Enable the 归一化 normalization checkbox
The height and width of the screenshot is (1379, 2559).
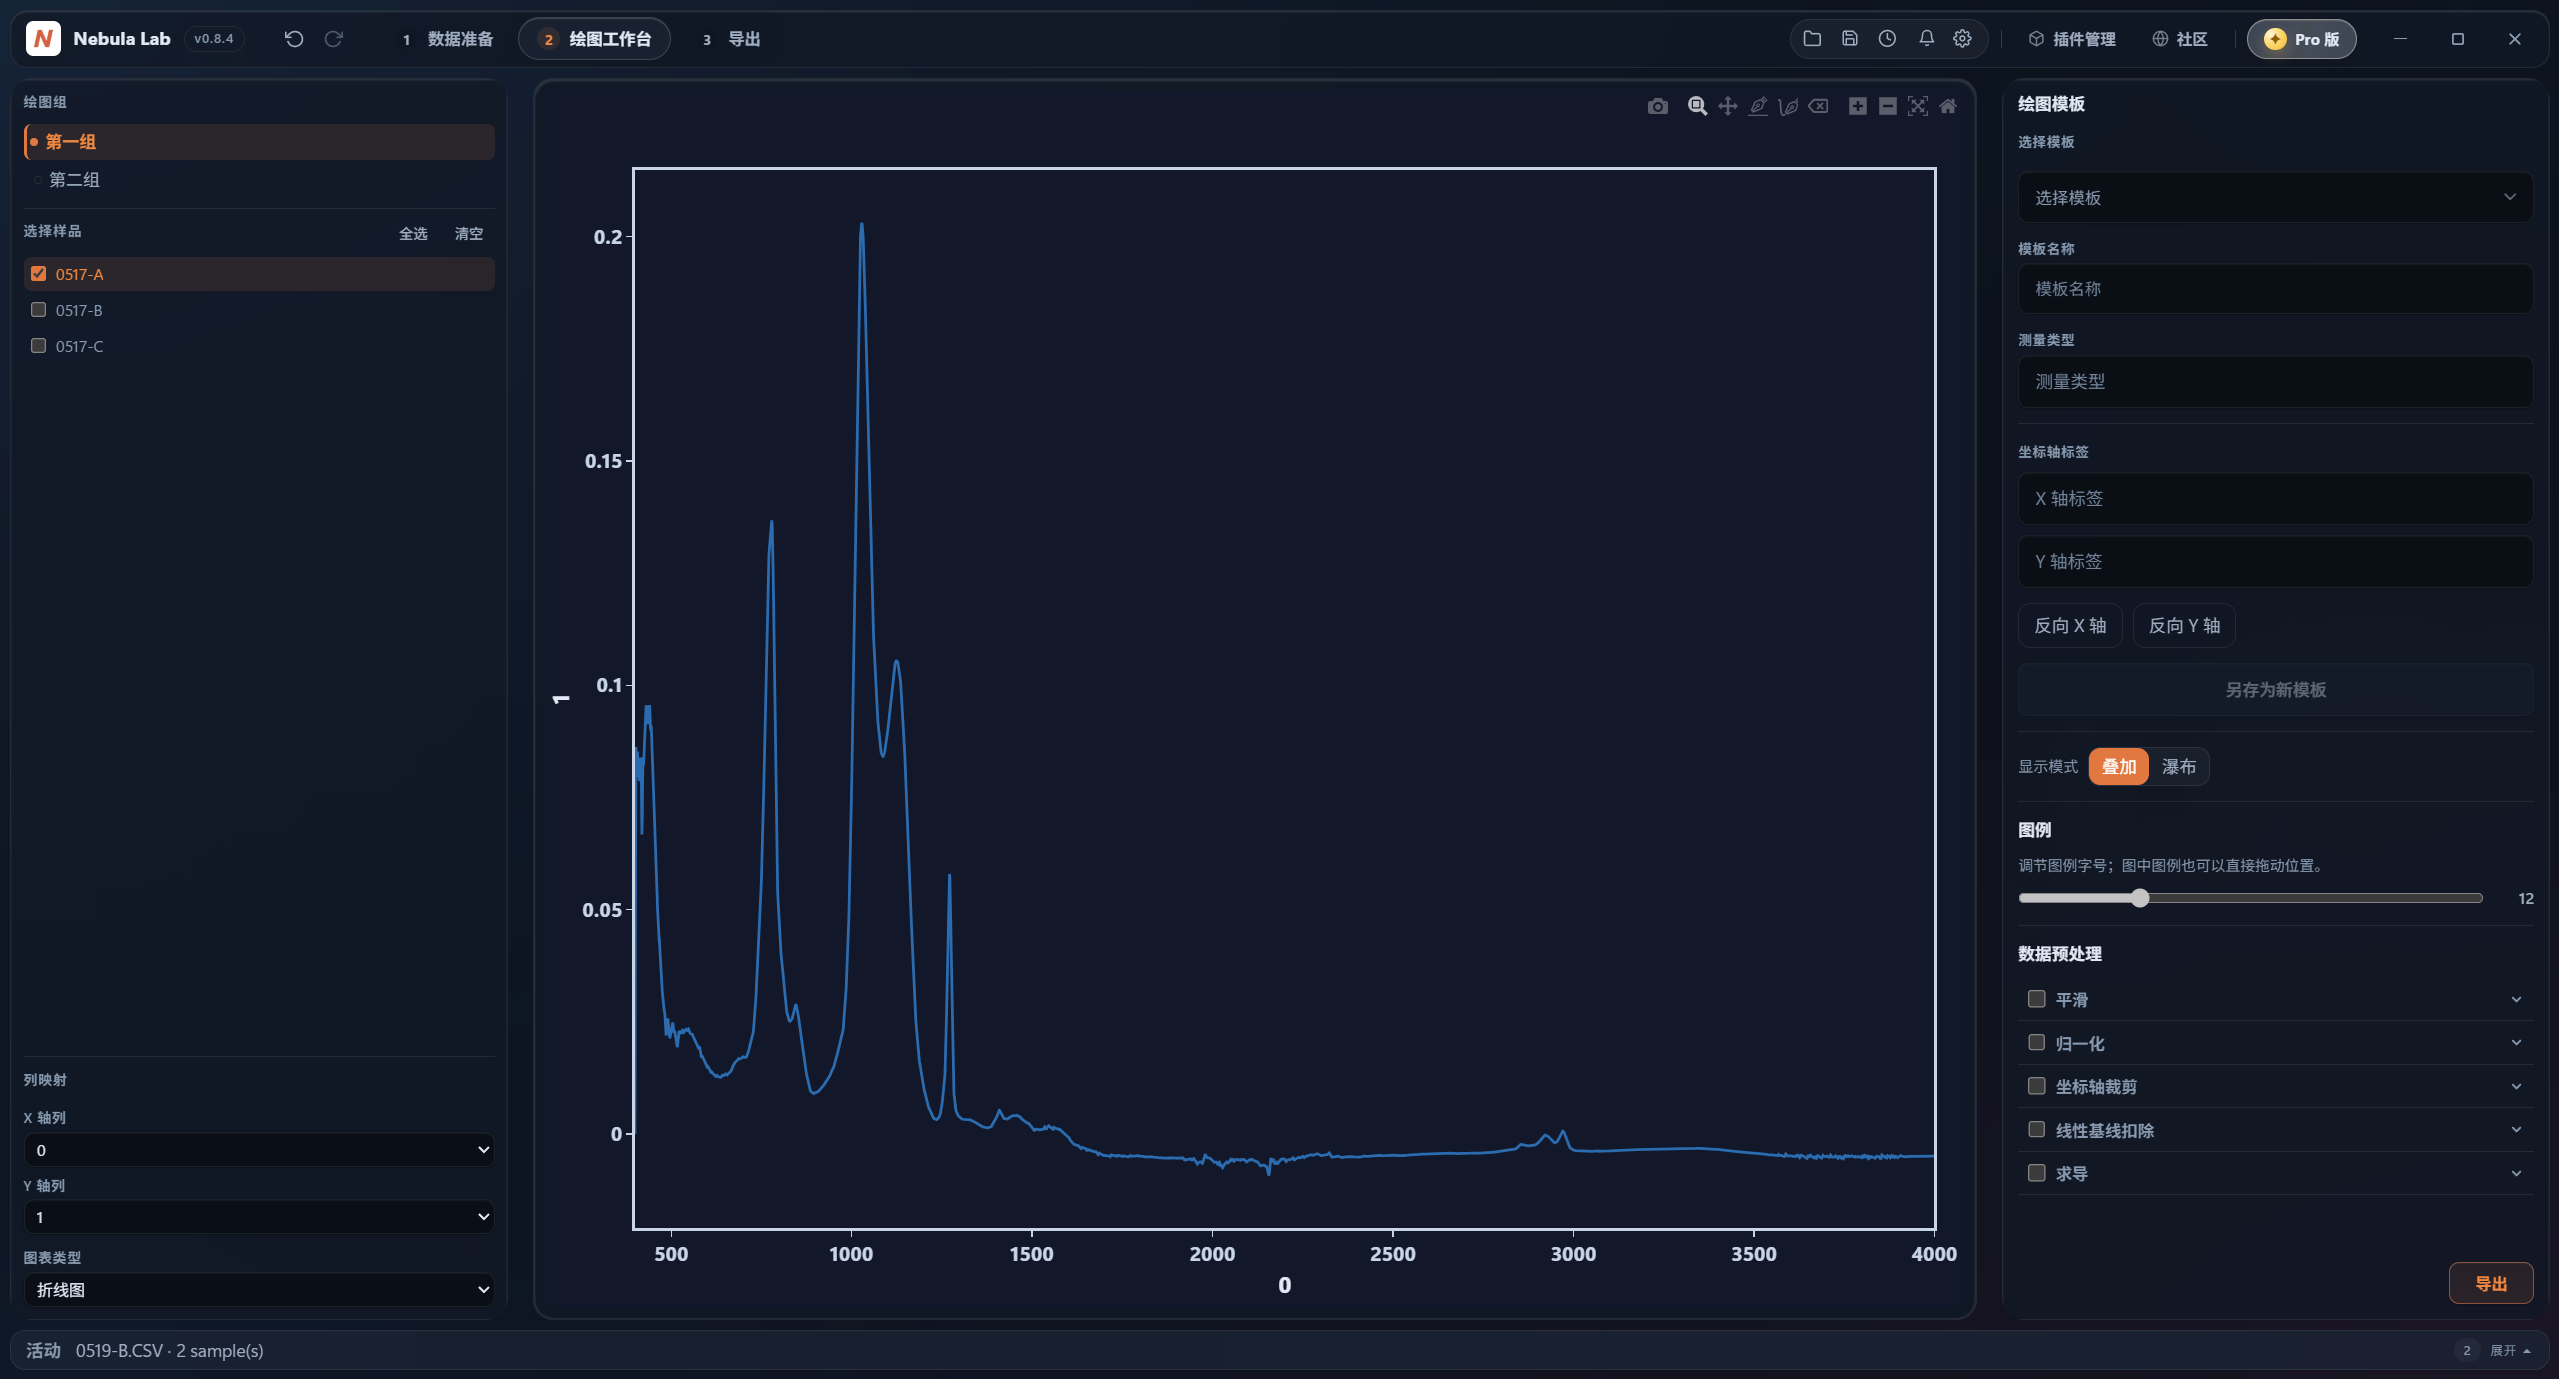pyautogui.click(x=2035, y=1043)
